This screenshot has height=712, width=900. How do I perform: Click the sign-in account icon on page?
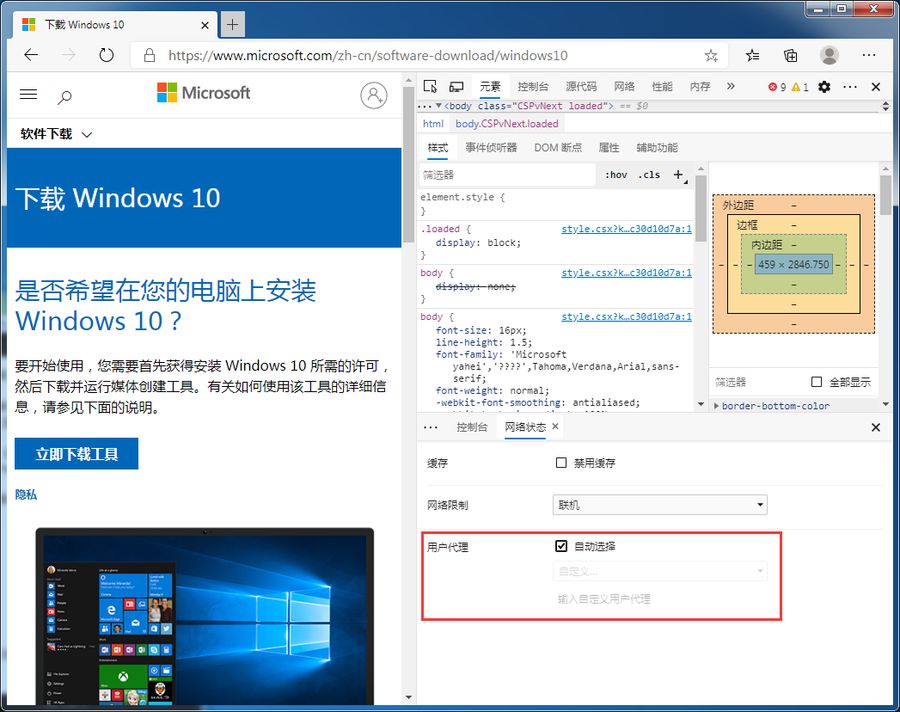click(374, 95)
